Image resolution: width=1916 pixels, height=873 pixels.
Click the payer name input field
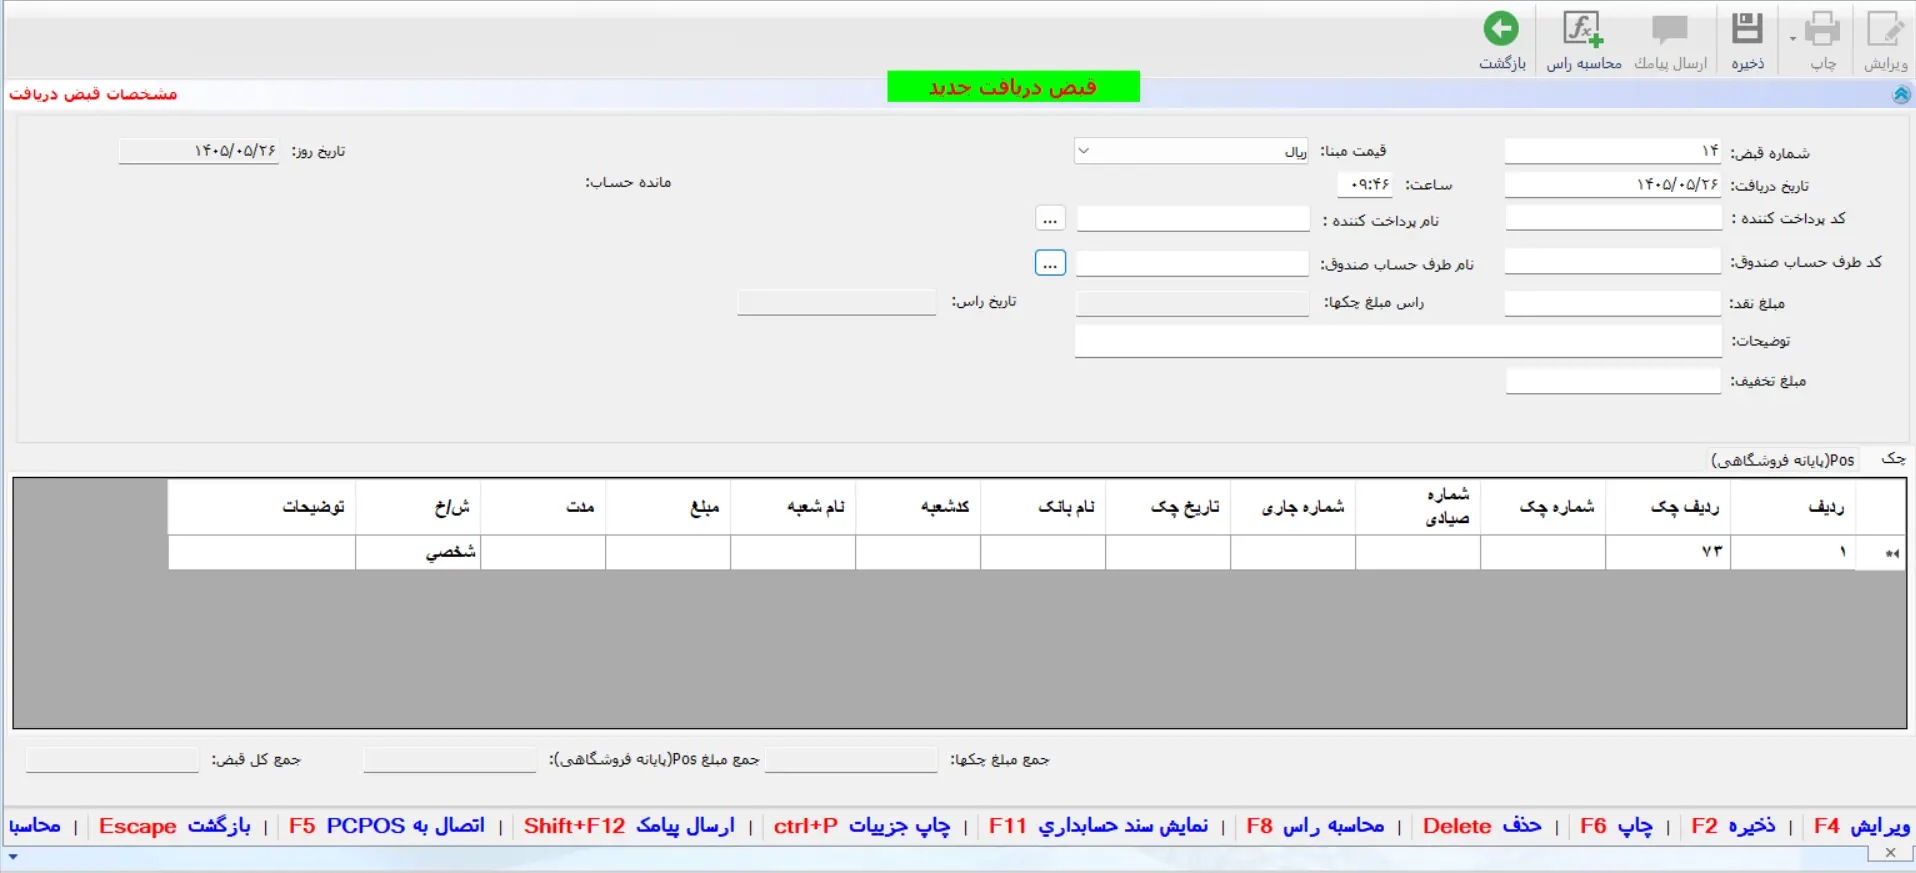[x=1193, y=219]
